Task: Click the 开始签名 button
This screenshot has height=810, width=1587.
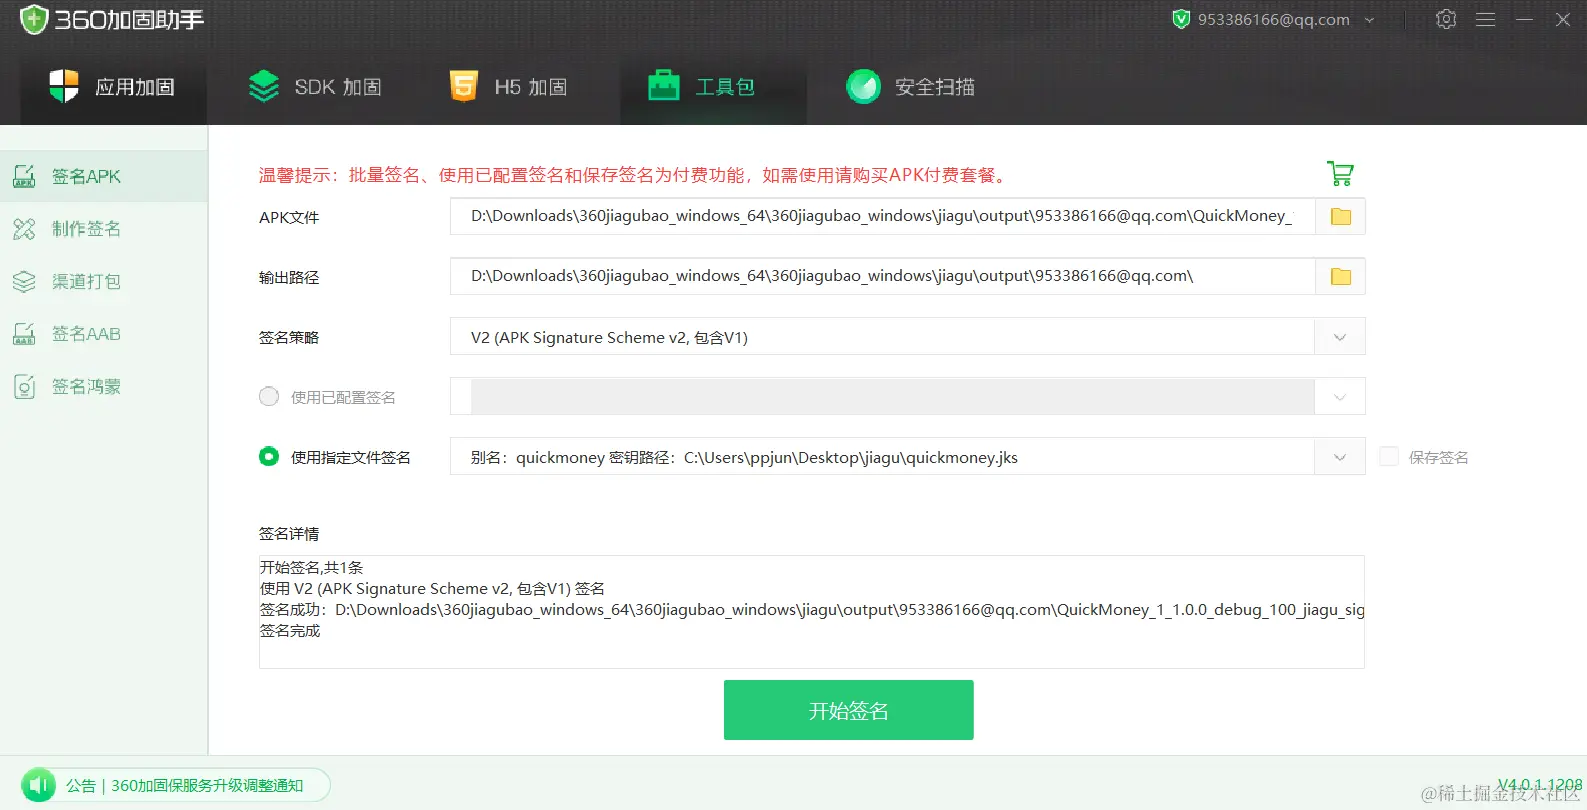Action: coord(848,710)
